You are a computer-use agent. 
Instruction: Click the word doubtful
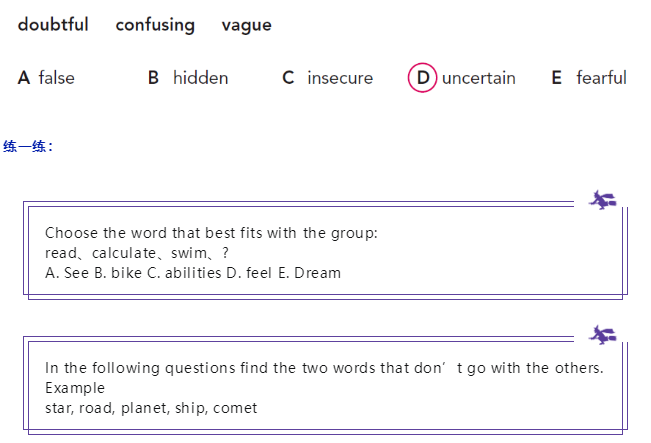[53, 24]
